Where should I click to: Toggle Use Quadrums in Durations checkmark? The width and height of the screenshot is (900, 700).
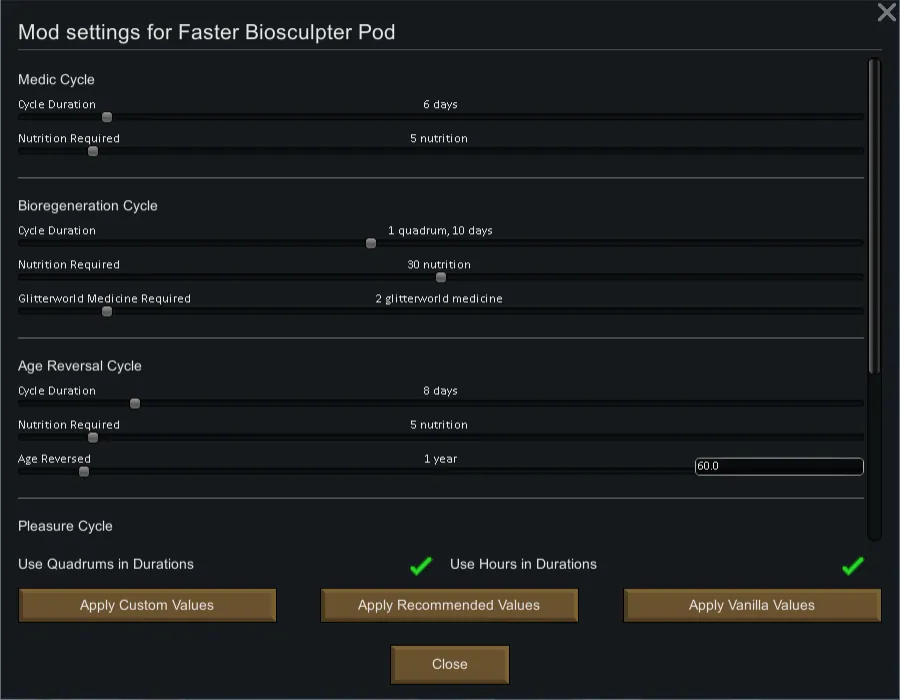(x=421, y=566)
